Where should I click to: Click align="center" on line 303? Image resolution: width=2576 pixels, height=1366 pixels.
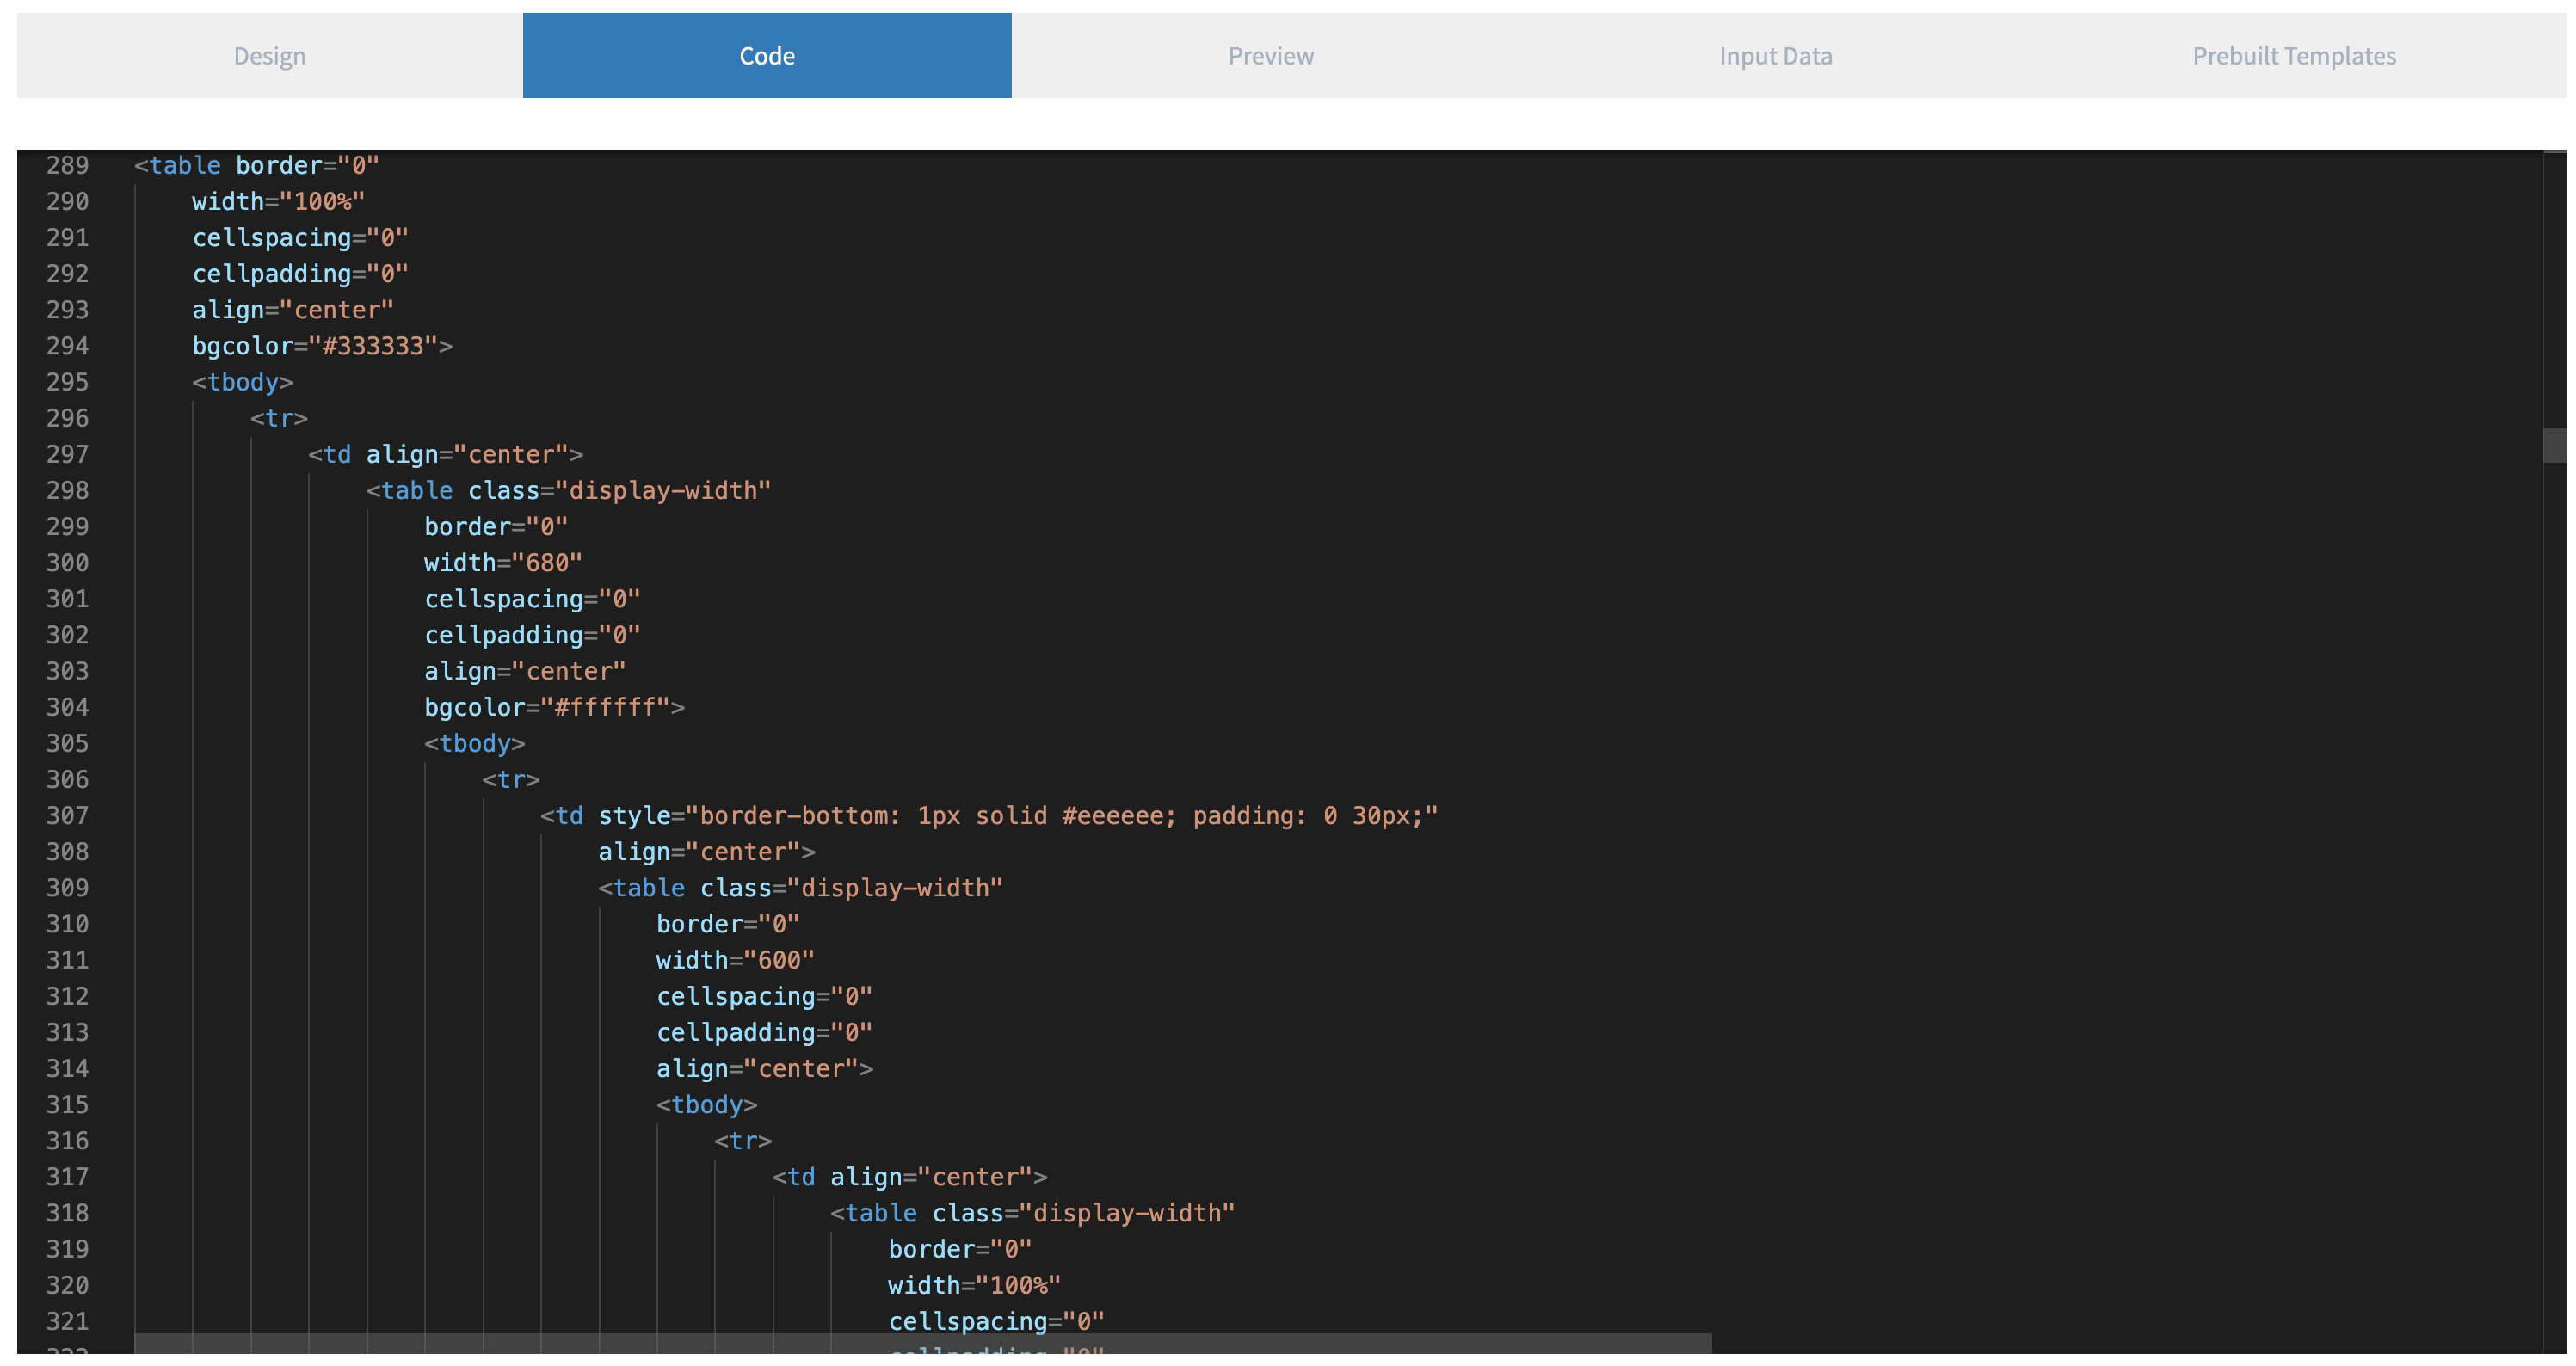525,671
